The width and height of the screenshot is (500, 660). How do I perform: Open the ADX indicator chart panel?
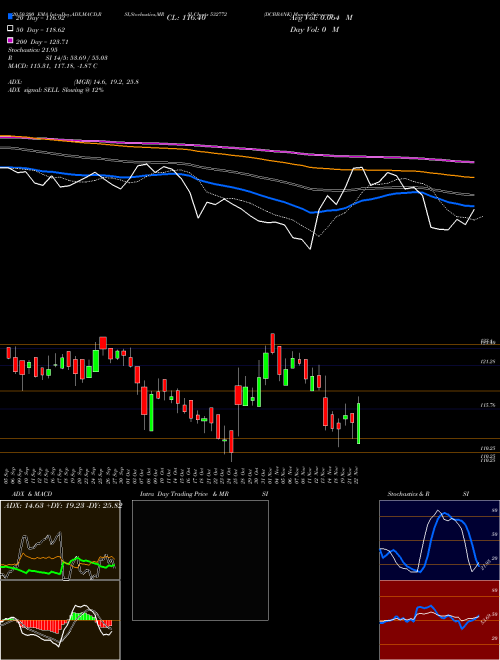(x=60, y=540)
